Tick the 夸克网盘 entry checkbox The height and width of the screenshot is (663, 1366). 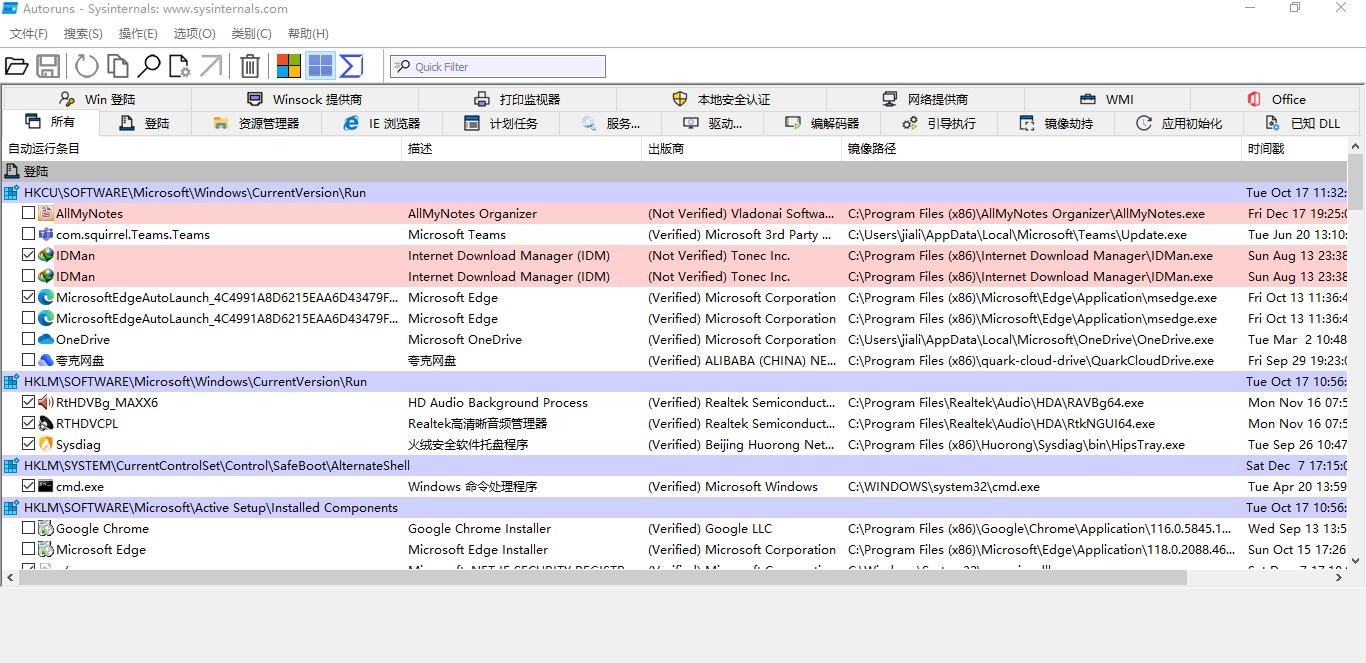(x=28, y=360)
